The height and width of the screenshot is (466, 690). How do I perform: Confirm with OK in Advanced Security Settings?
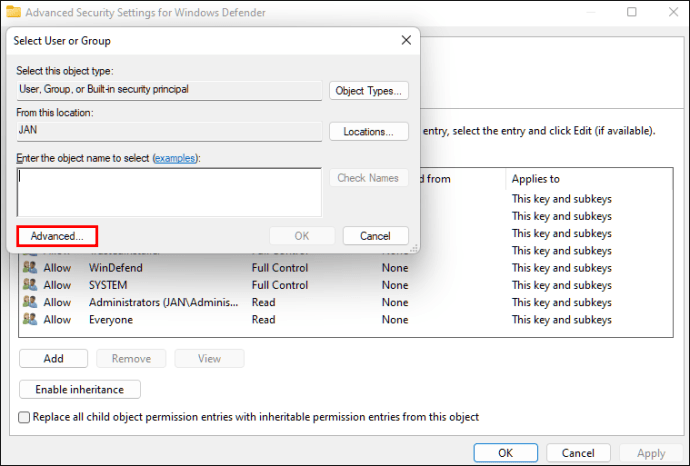coord(506,453)
